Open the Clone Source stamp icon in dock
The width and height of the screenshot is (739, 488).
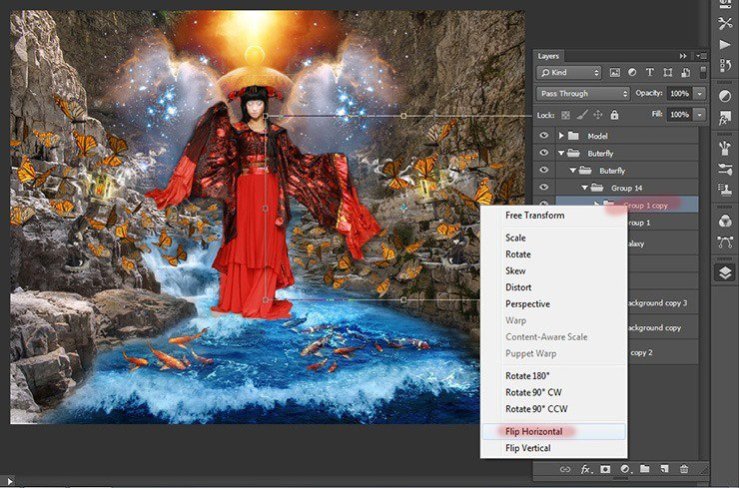tap(725, 190)
